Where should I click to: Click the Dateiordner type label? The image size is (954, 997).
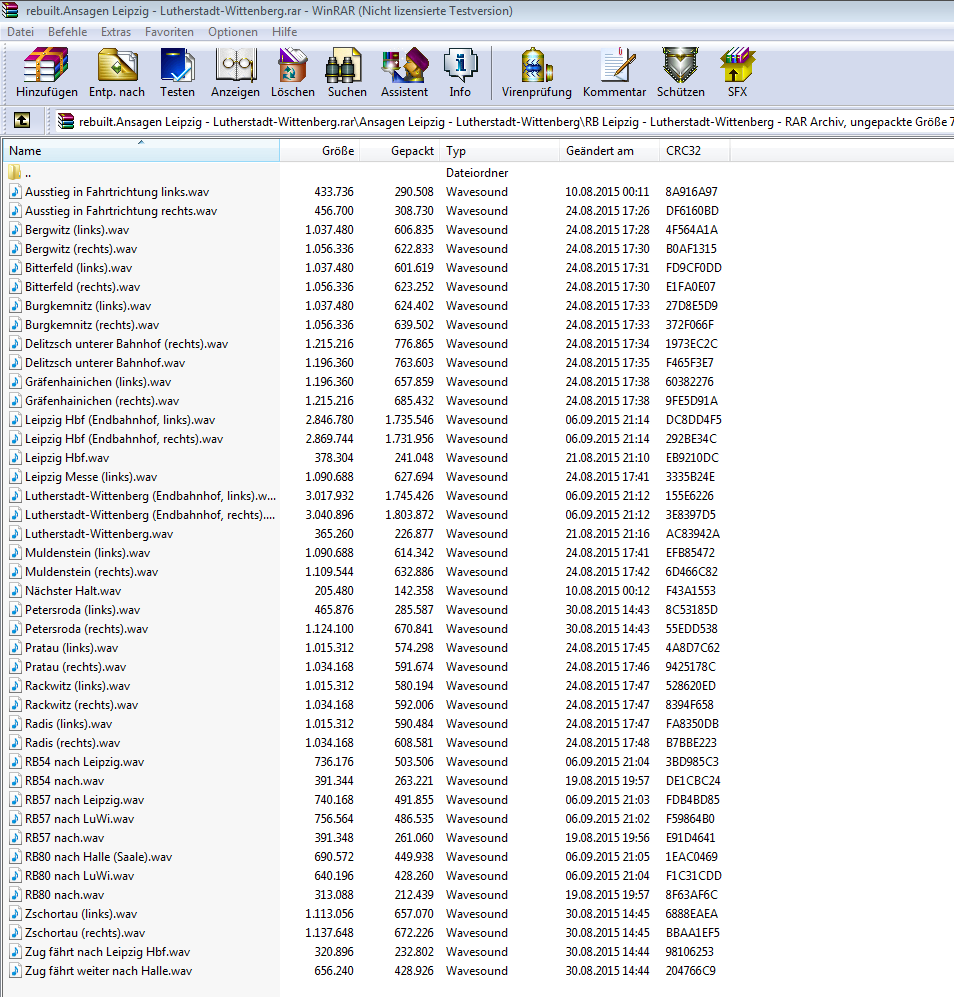(x=477, y=172)
